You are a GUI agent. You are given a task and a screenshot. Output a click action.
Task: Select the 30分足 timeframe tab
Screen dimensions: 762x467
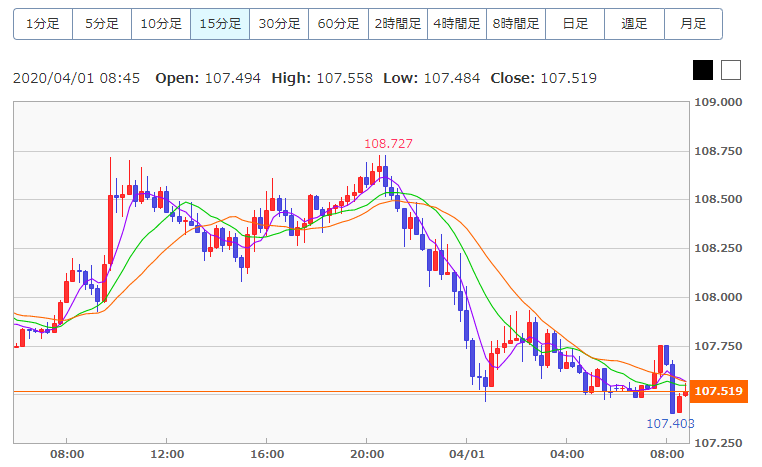[279, 23]
